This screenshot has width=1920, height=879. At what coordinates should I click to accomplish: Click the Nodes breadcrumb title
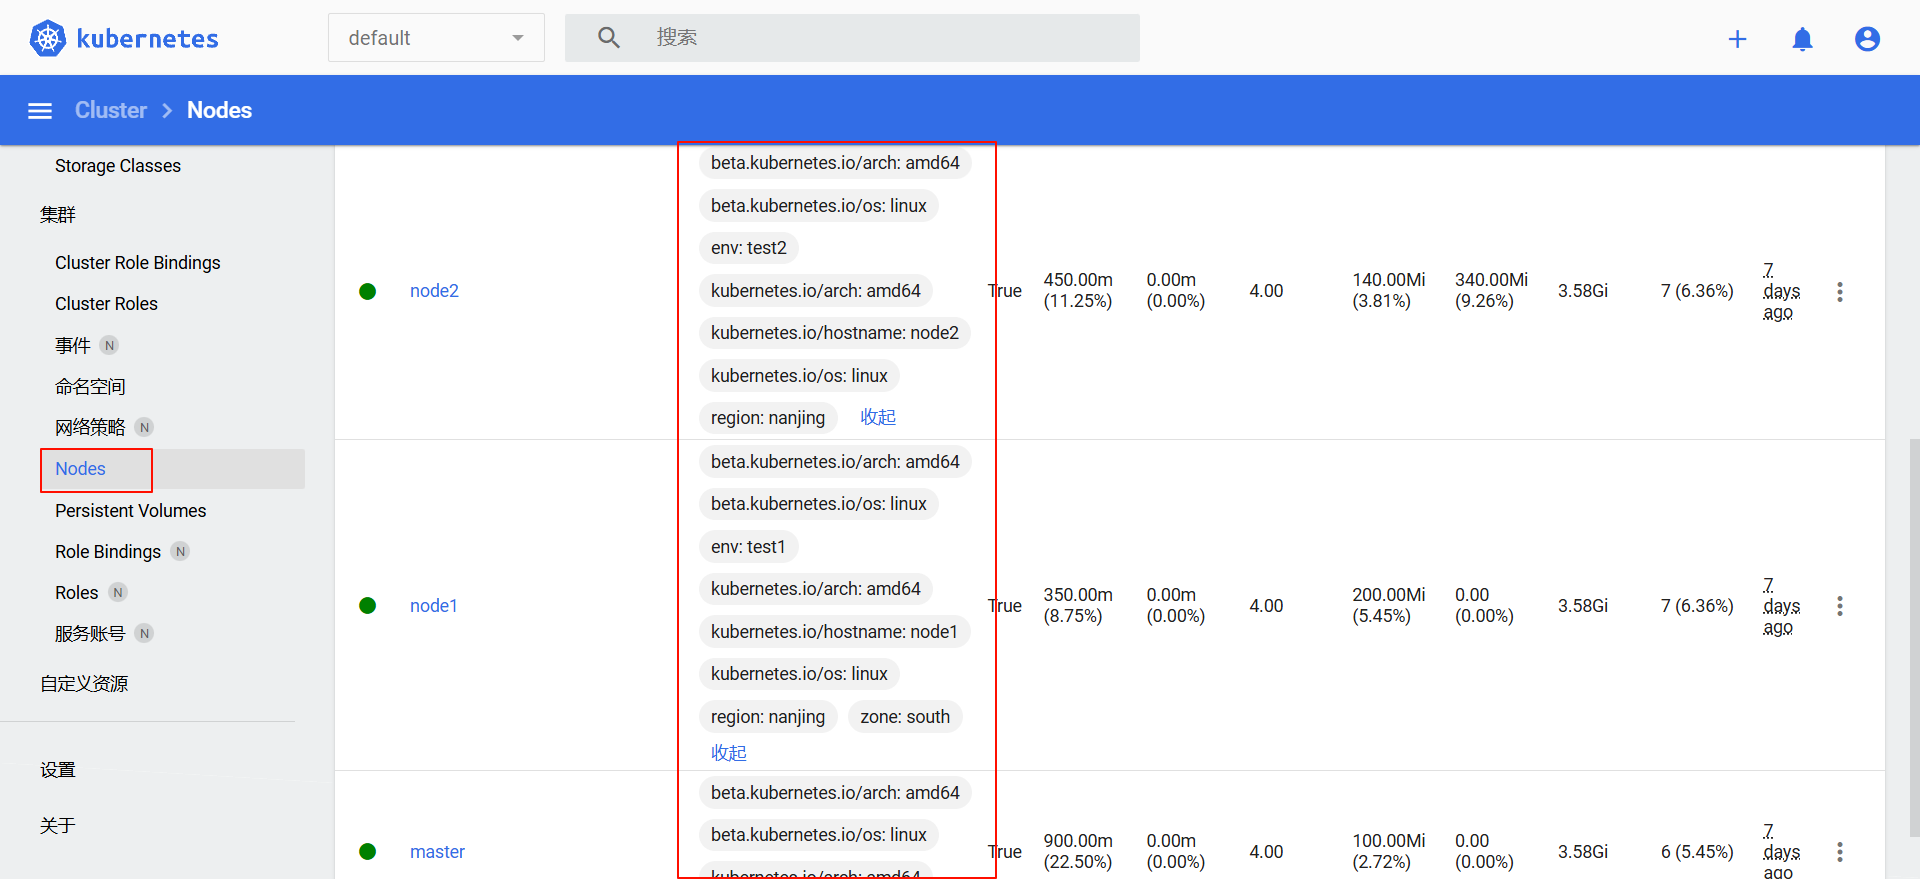219,110
